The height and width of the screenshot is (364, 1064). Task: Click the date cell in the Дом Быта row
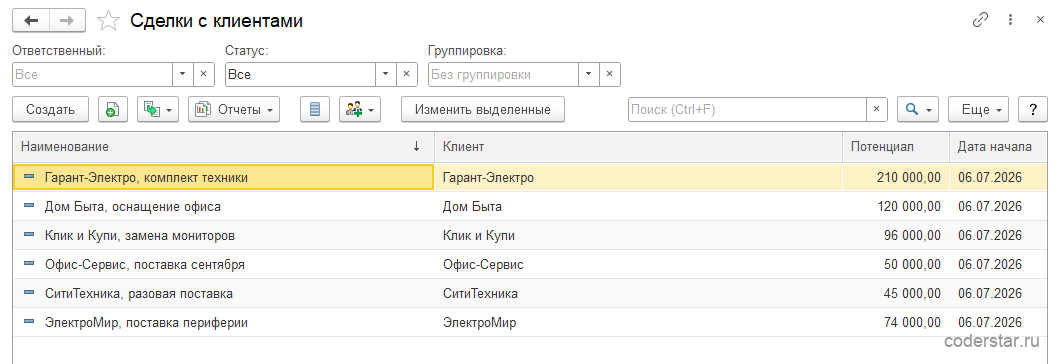pos(998,206)
